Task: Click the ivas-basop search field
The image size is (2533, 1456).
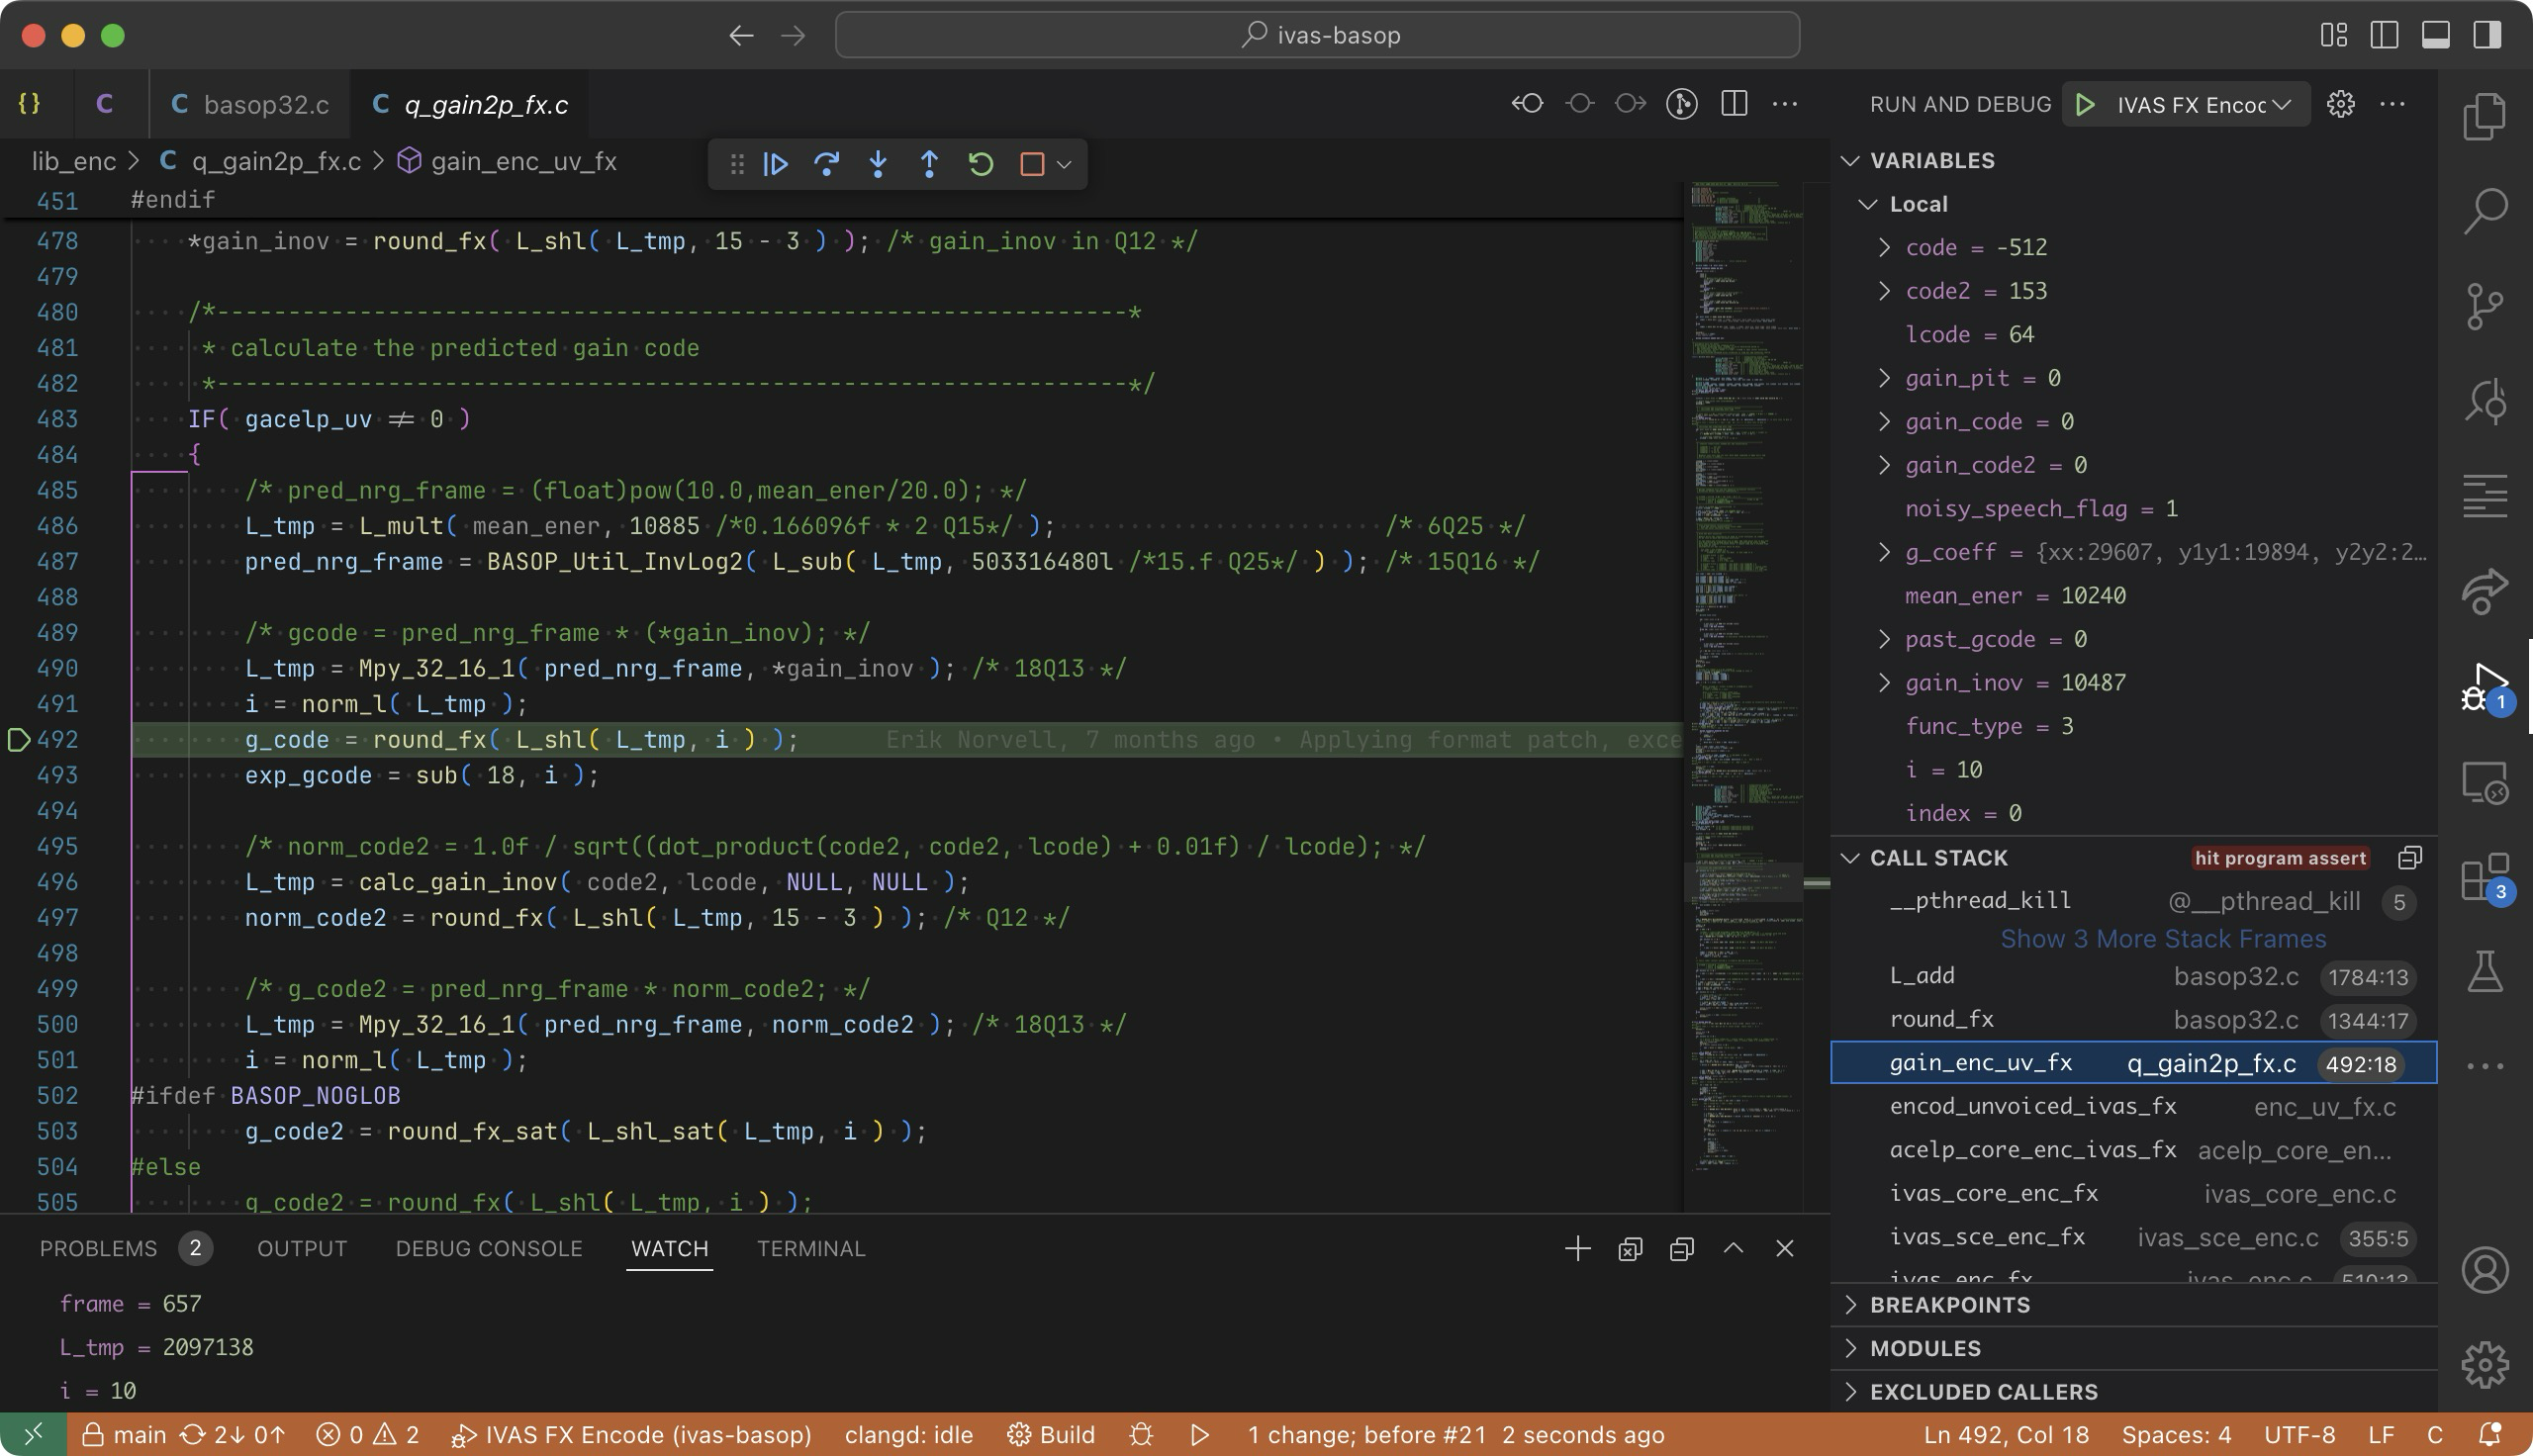Action: pyautogui.click(x=1317, y=35)
